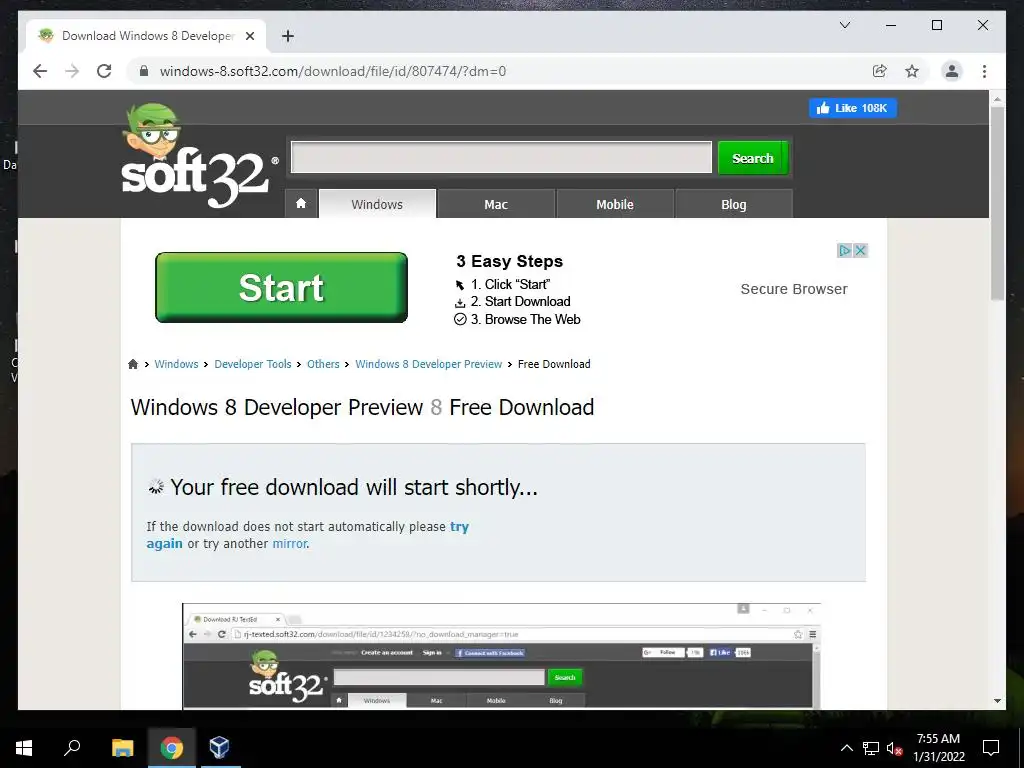This screenshot has width=1024, height=768.
Task: Click the Free Download breadcrumb text
Action: pos(554,364)
